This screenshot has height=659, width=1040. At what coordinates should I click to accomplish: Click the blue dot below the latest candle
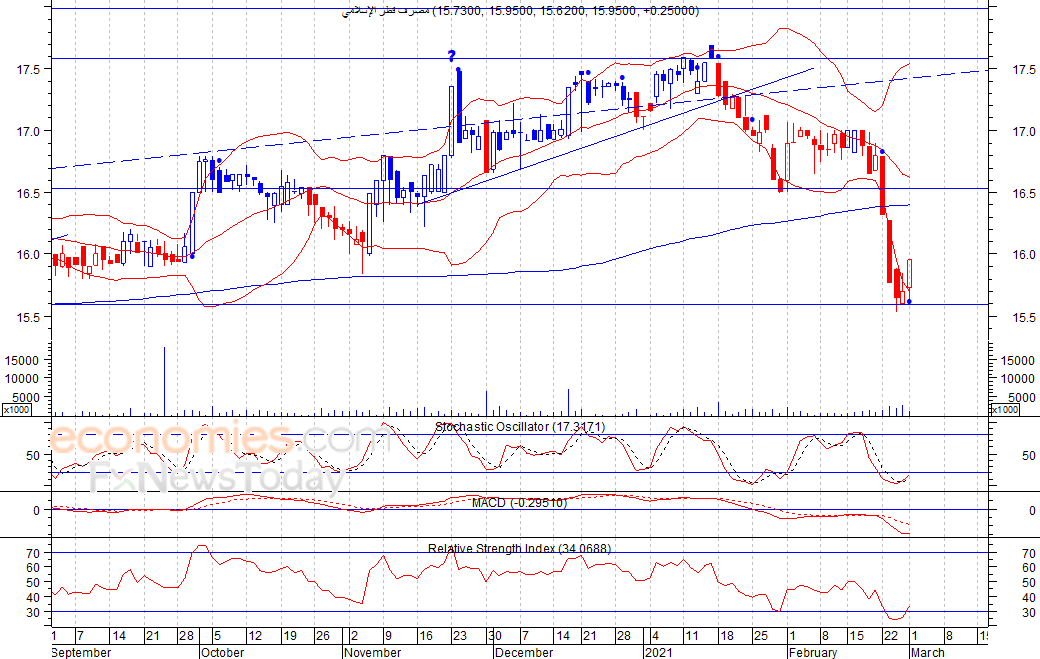tap(909, 301)
